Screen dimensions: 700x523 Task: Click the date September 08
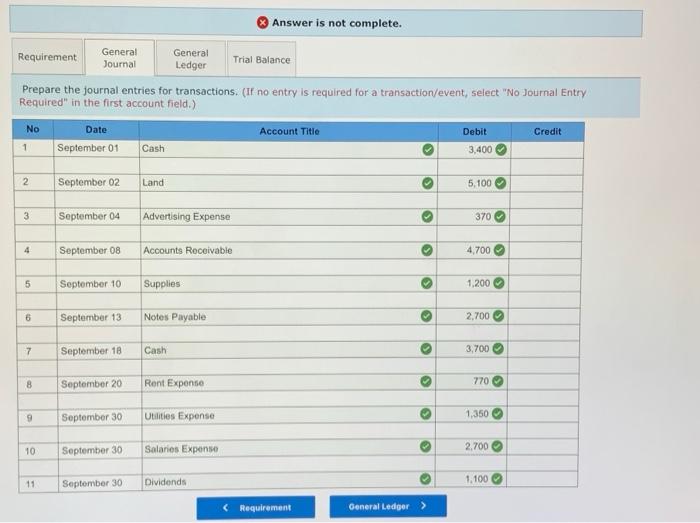90,250
